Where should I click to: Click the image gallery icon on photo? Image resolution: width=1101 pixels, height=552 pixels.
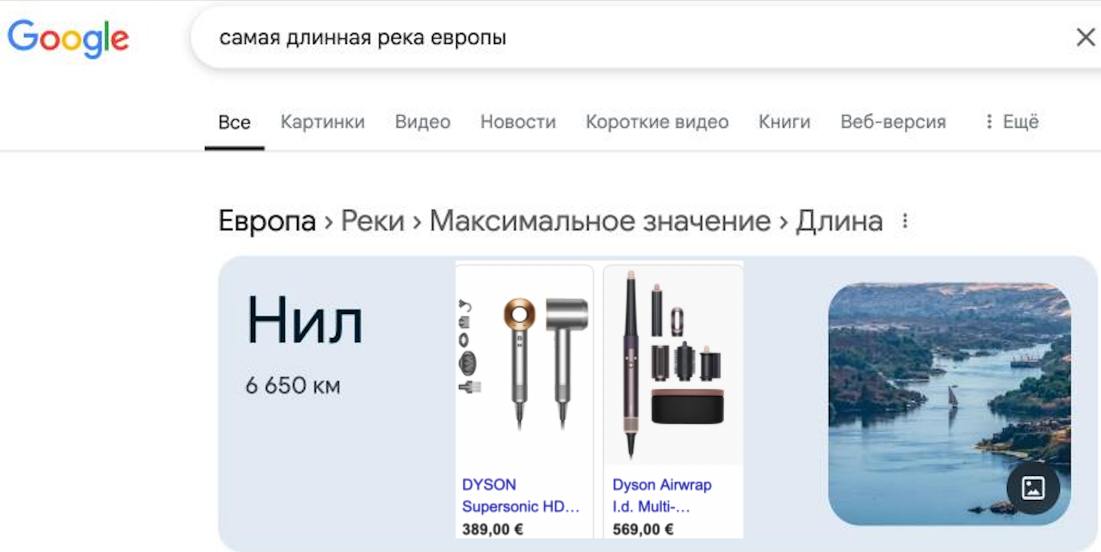coord(1033,488)
